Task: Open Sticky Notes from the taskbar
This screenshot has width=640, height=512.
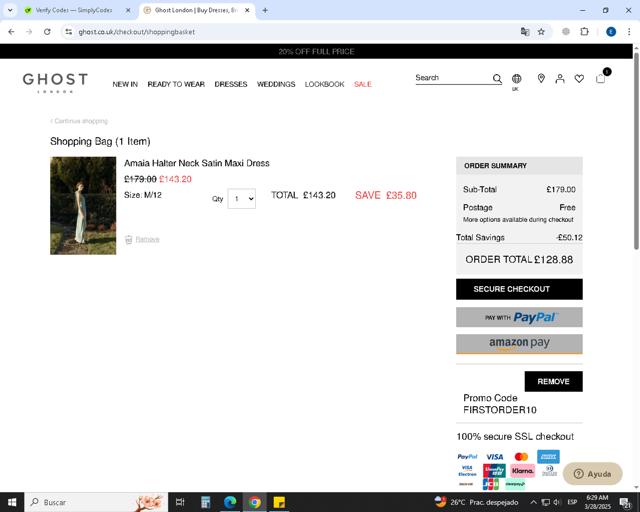Action: pyautogui.click(x=279, y=502)
